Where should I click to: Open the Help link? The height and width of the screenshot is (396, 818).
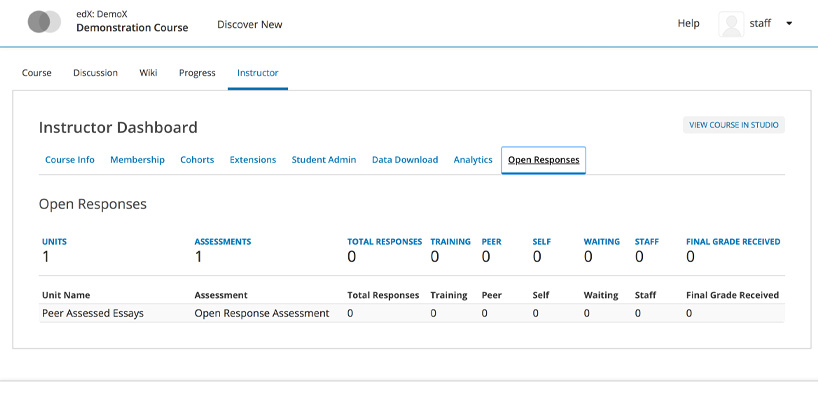688,23
